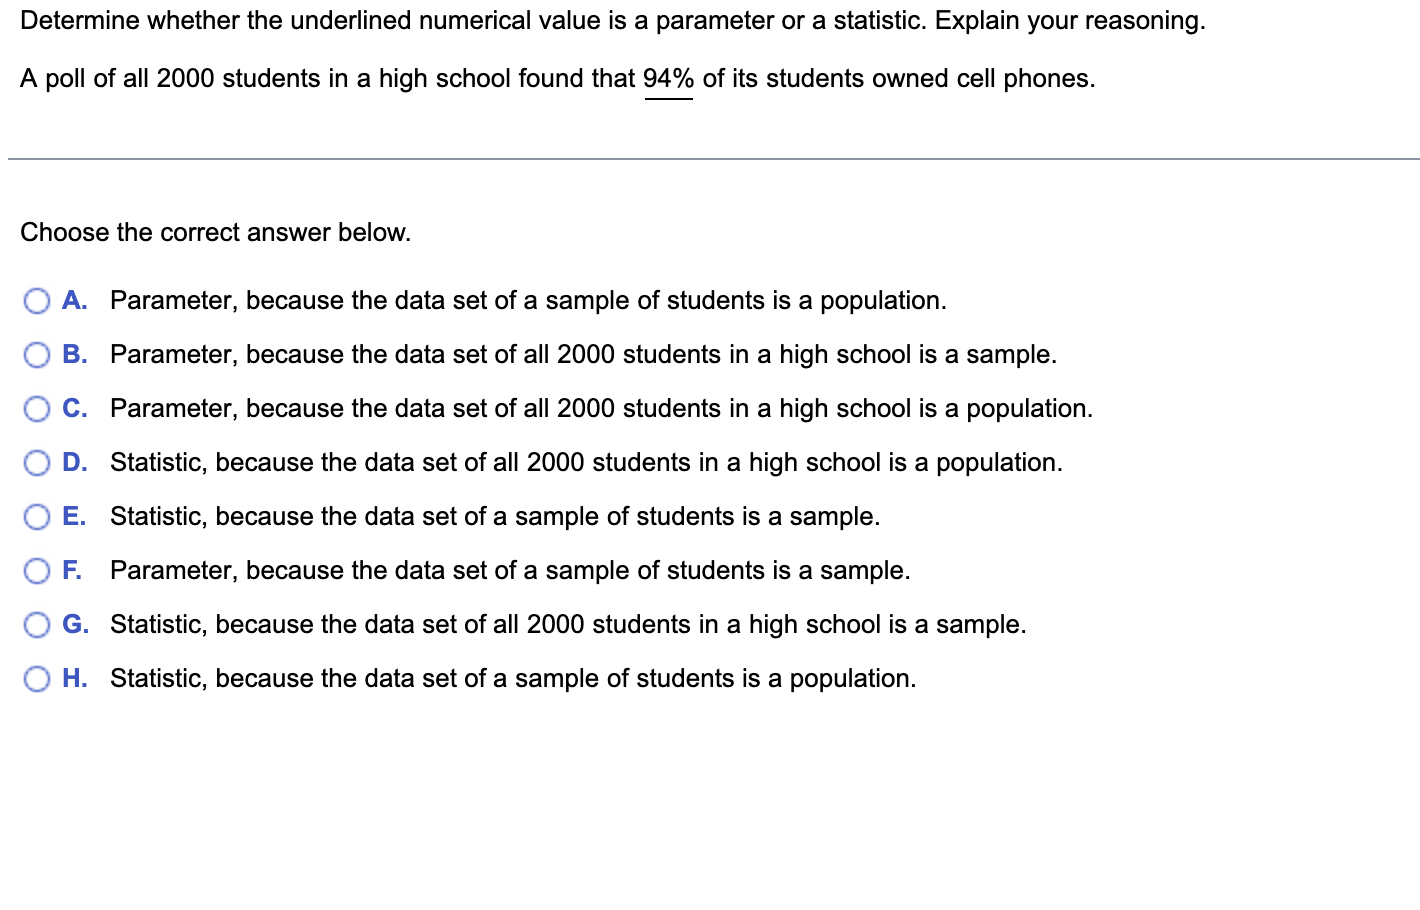Screen dimensions: 1420x910
Task: Click the bold letter C label
Action: click(x=74, y=408)
